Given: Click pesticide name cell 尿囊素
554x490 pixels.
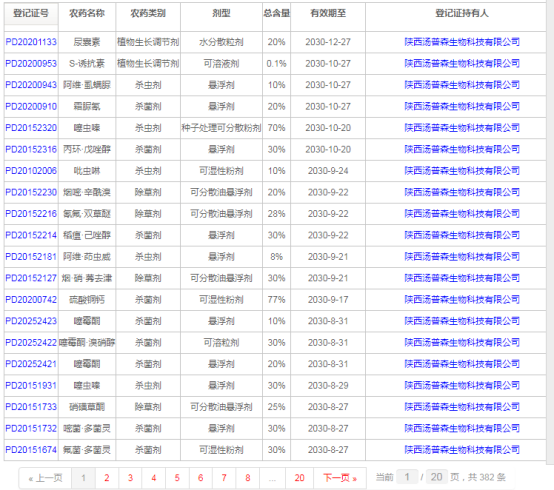Looking at the screenshot, I should 87,42.
